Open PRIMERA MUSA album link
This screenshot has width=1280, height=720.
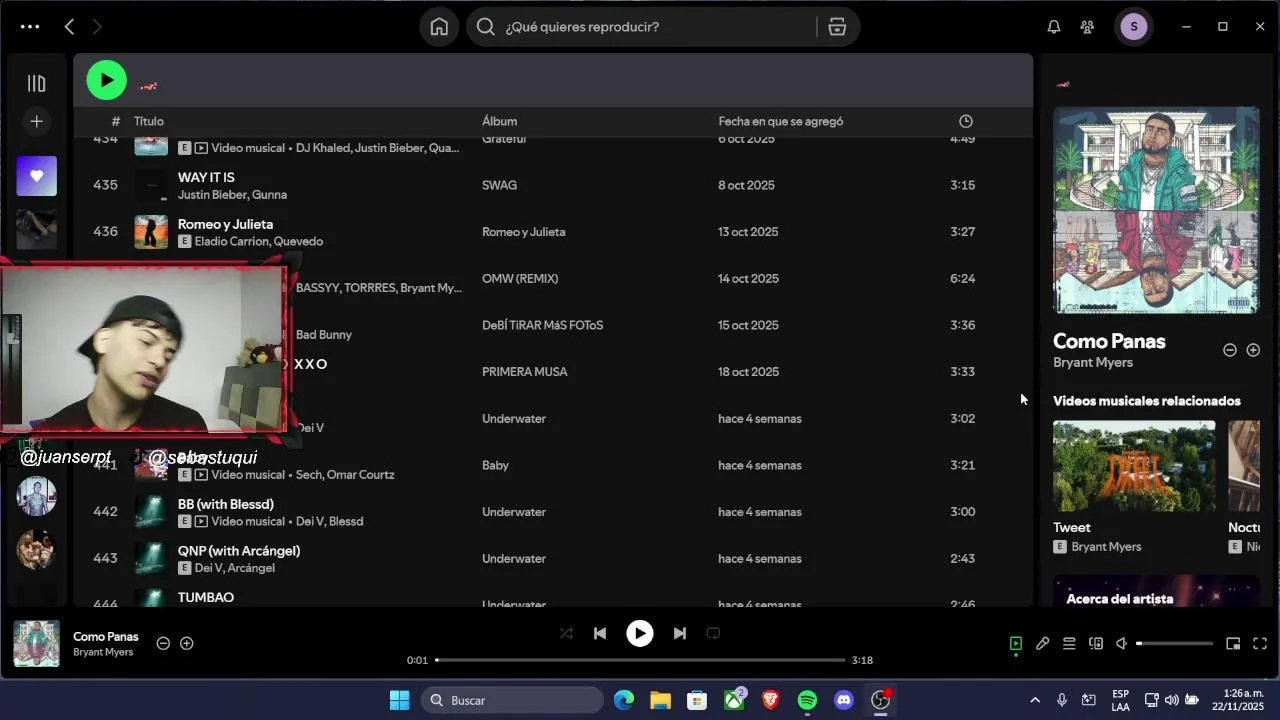point(524,372)
